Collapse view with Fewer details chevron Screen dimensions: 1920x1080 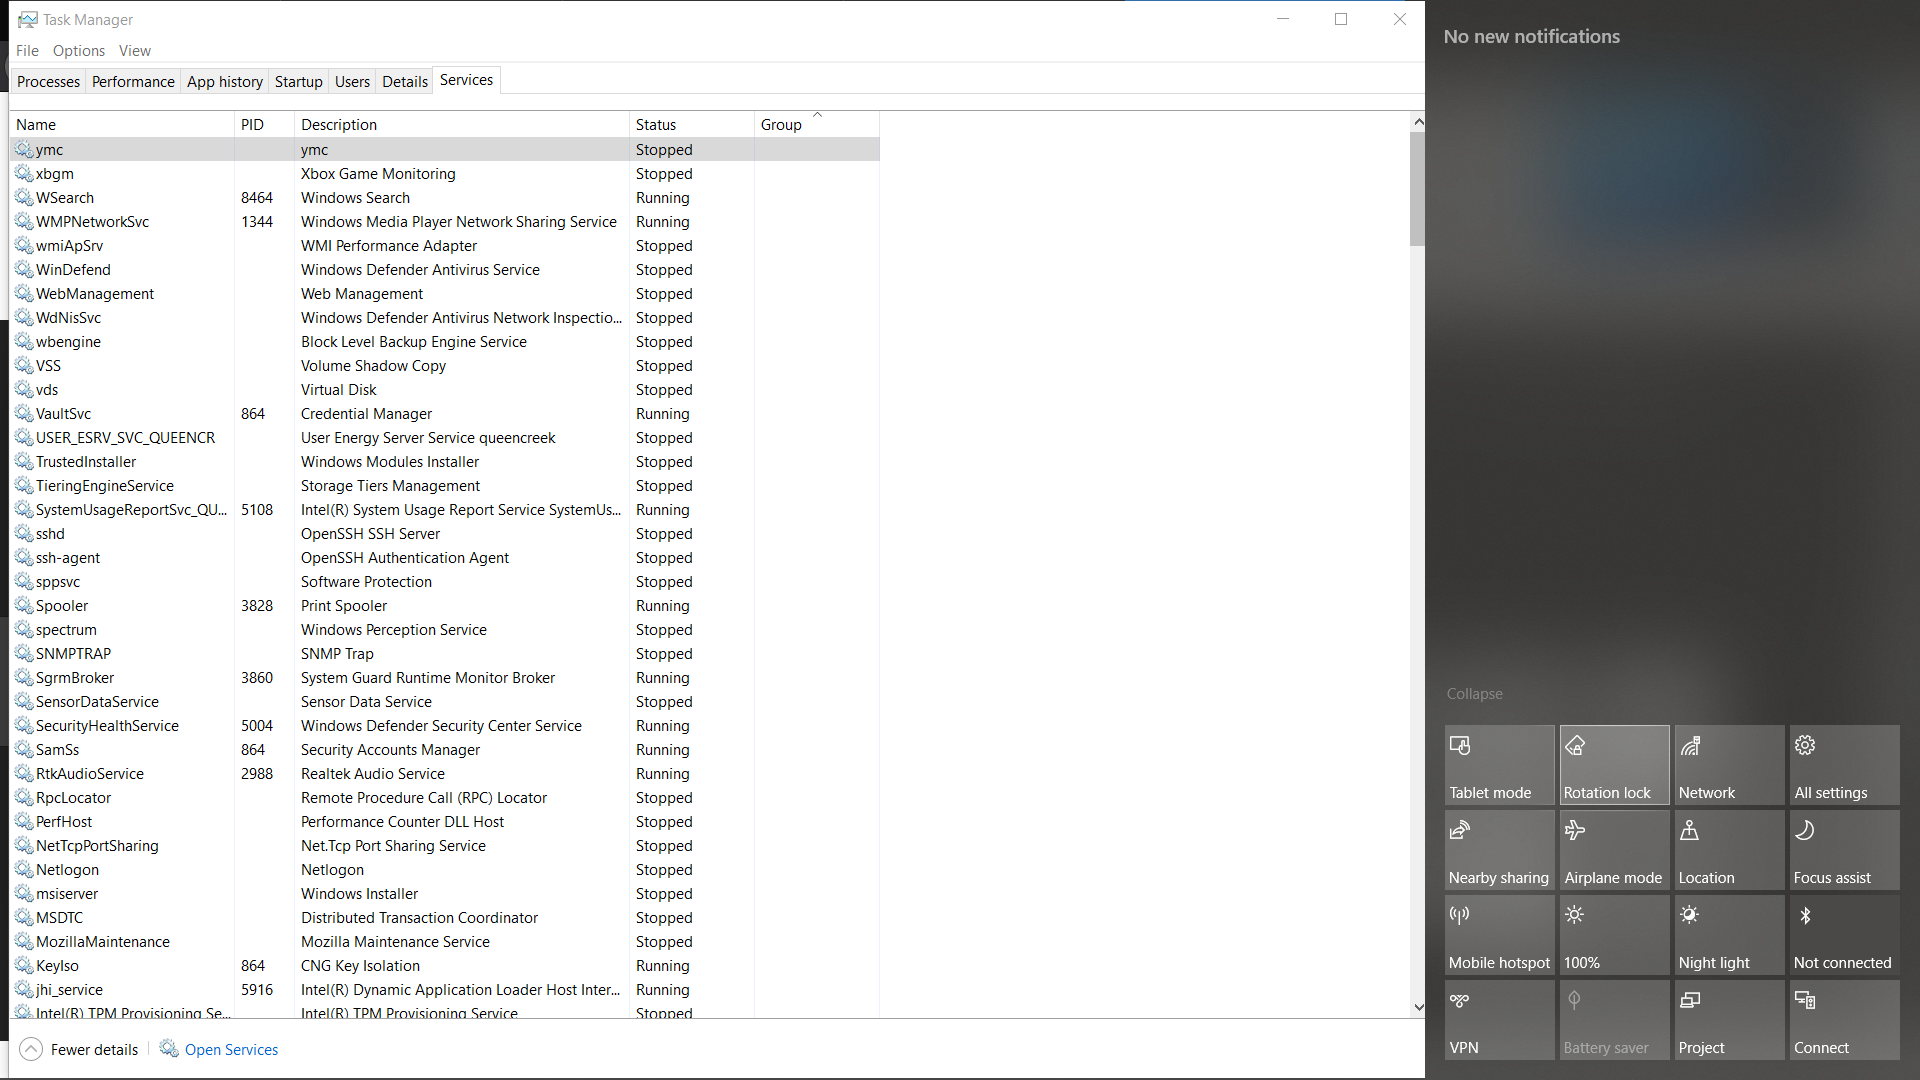31,1049
